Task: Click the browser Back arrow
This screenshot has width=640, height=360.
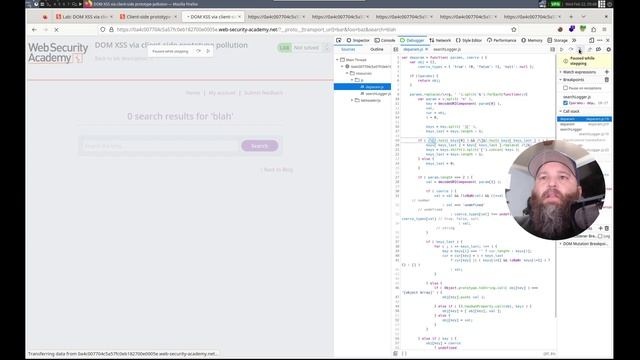Action: pyautogui.click(x=34, y=30)
